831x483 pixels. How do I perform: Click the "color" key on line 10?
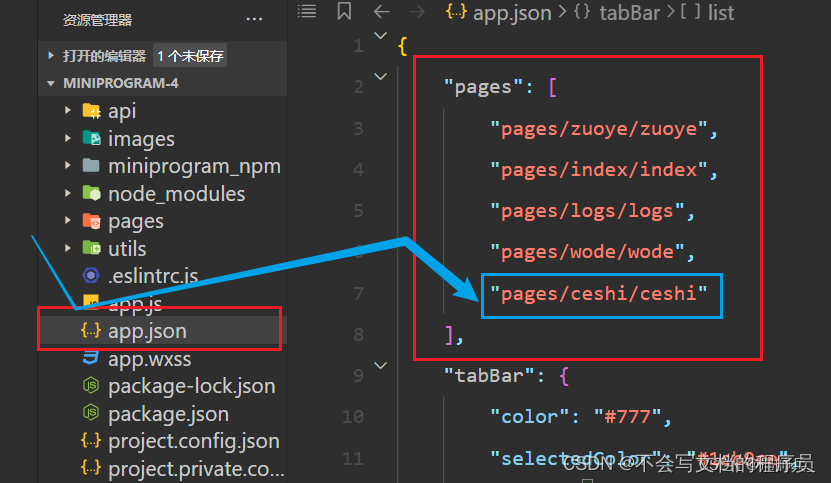(529, 417)
